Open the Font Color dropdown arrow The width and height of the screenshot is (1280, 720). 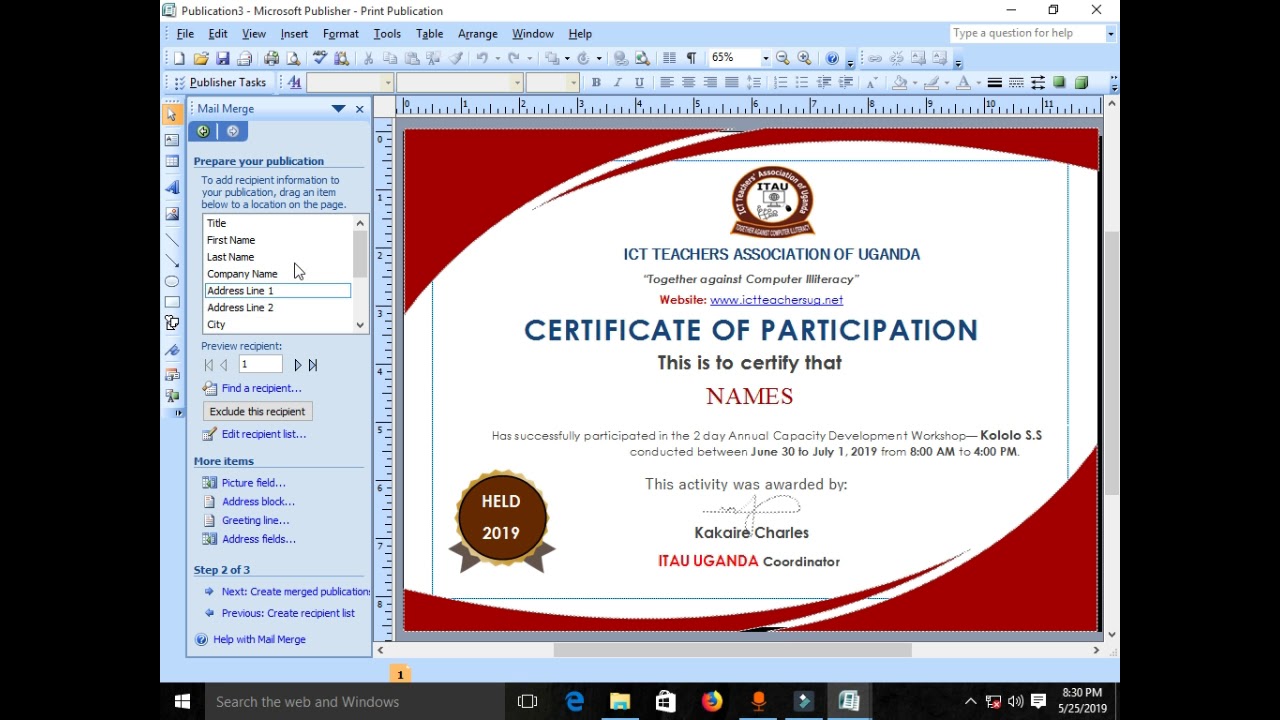(978, 83)
